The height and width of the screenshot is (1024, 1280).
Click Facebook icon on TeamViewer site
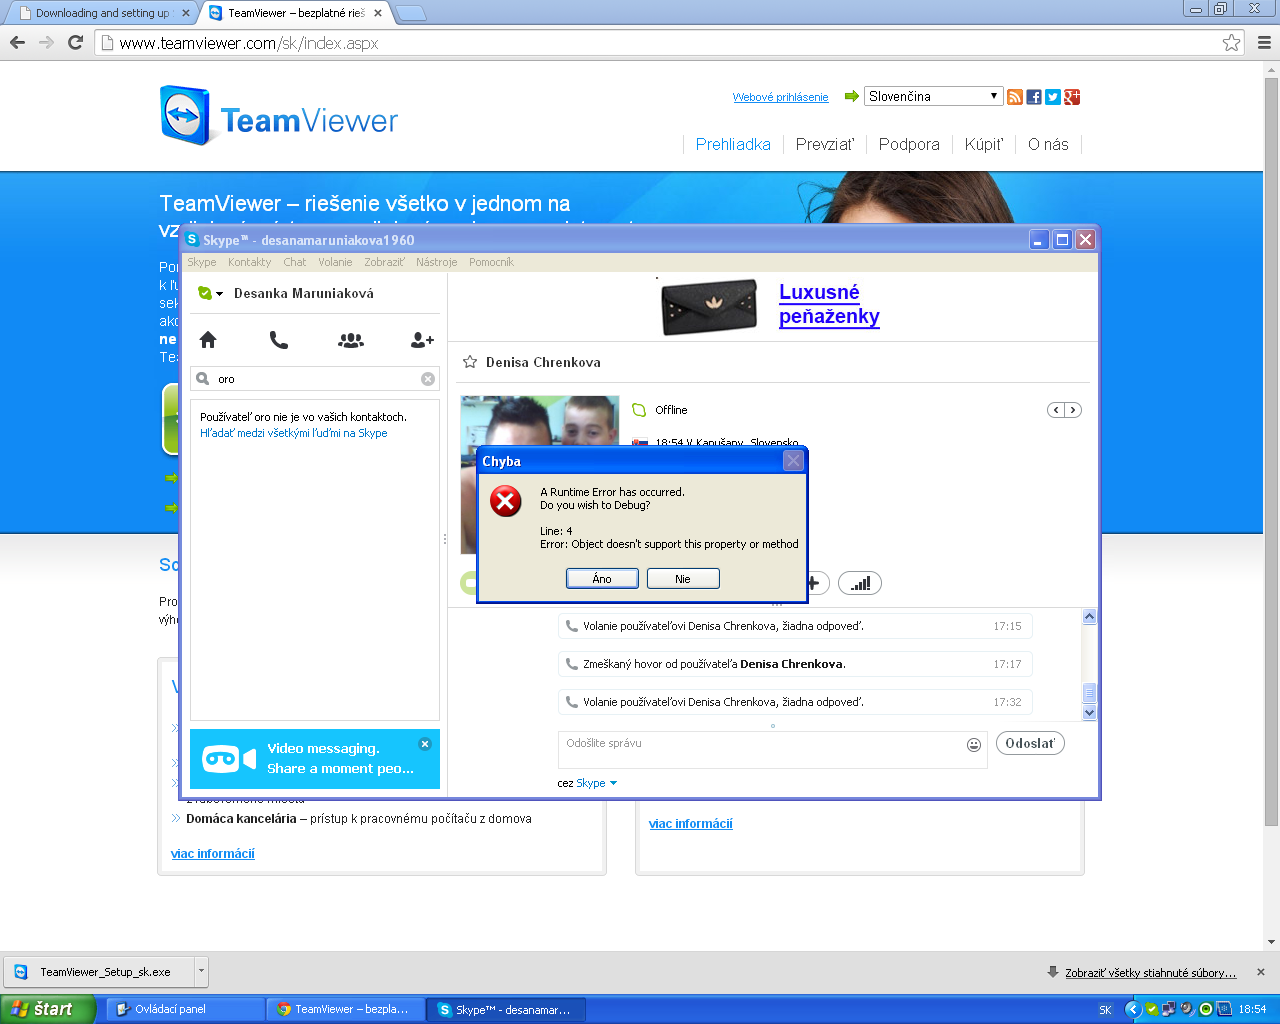coord(1034,97)
